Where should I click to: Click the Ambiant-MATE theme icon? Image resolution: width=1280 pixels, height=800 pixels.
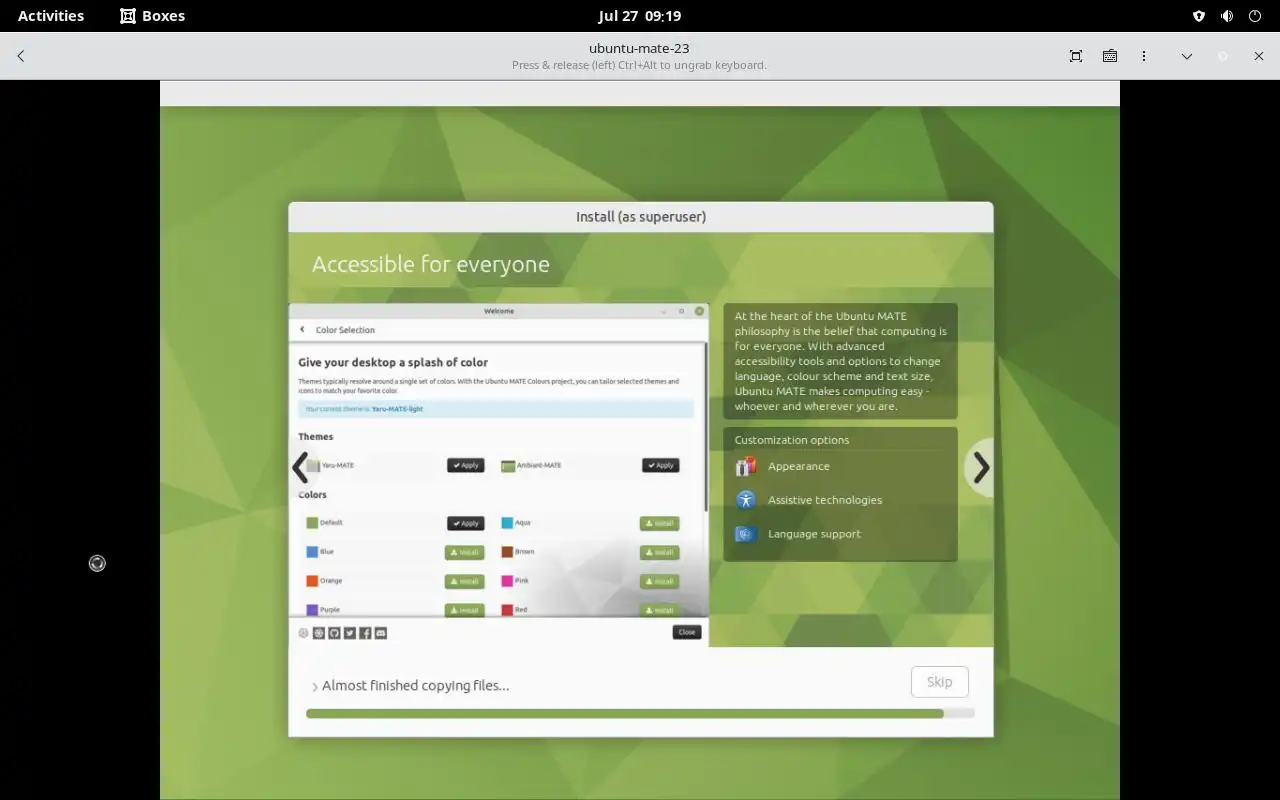click(x=508, y=466)
